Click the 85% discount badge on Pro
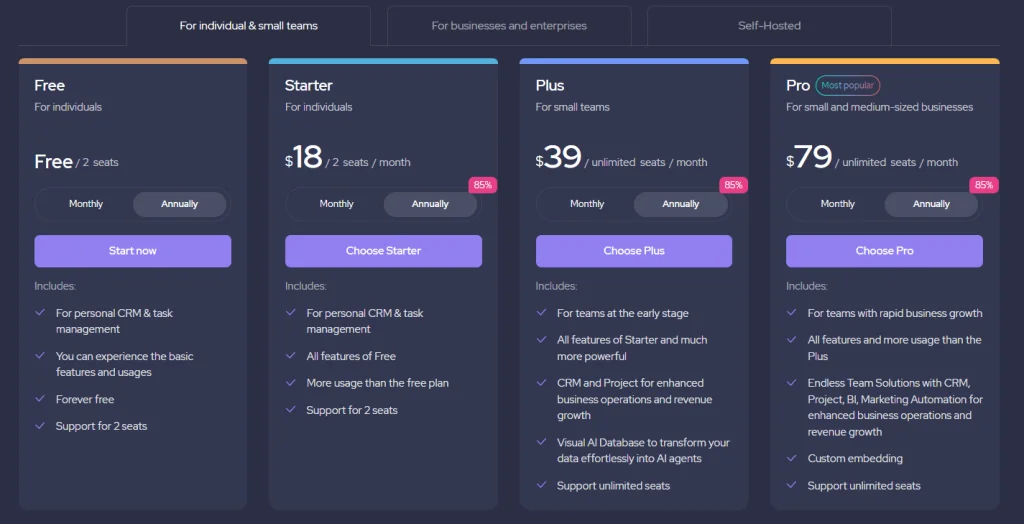Viewport: 1024px width, 524px height. tap(984, 185)
